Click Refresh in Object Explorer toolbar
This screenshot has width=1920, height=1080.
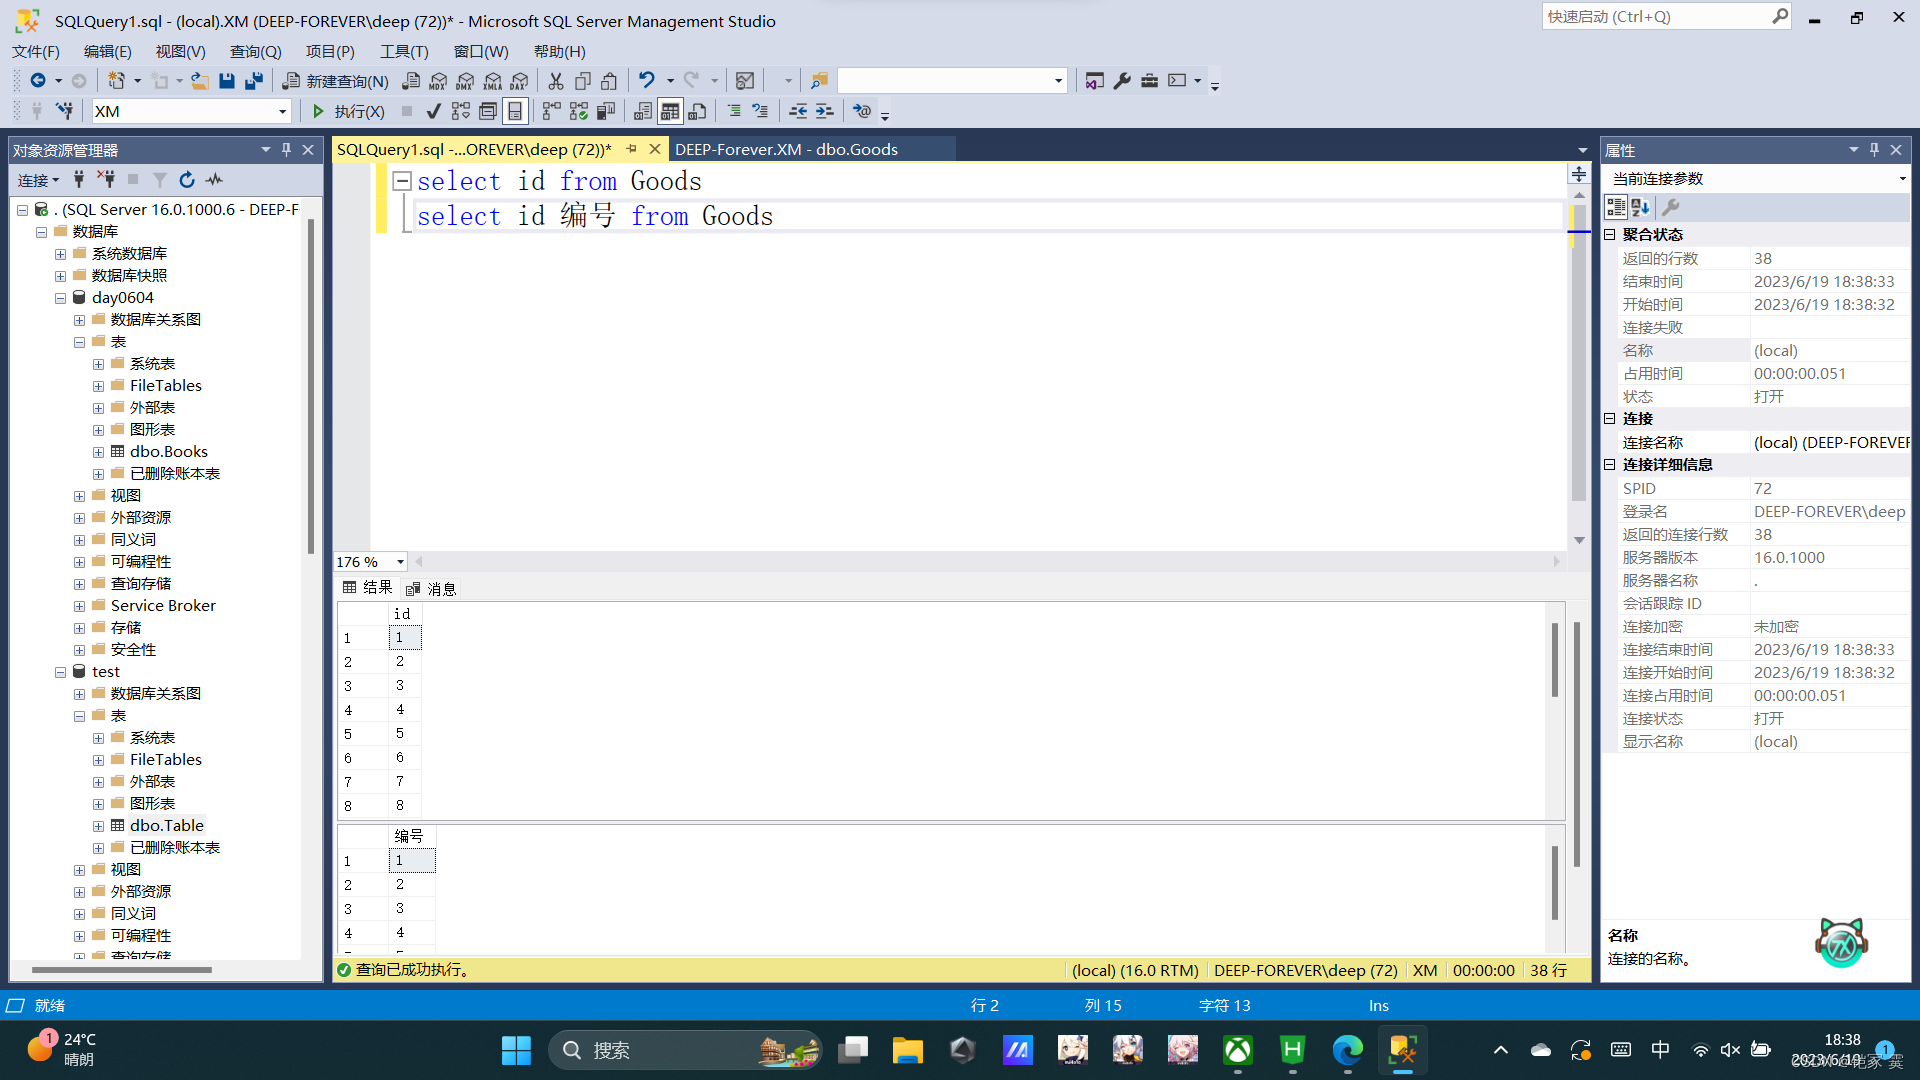click(187, 180)
